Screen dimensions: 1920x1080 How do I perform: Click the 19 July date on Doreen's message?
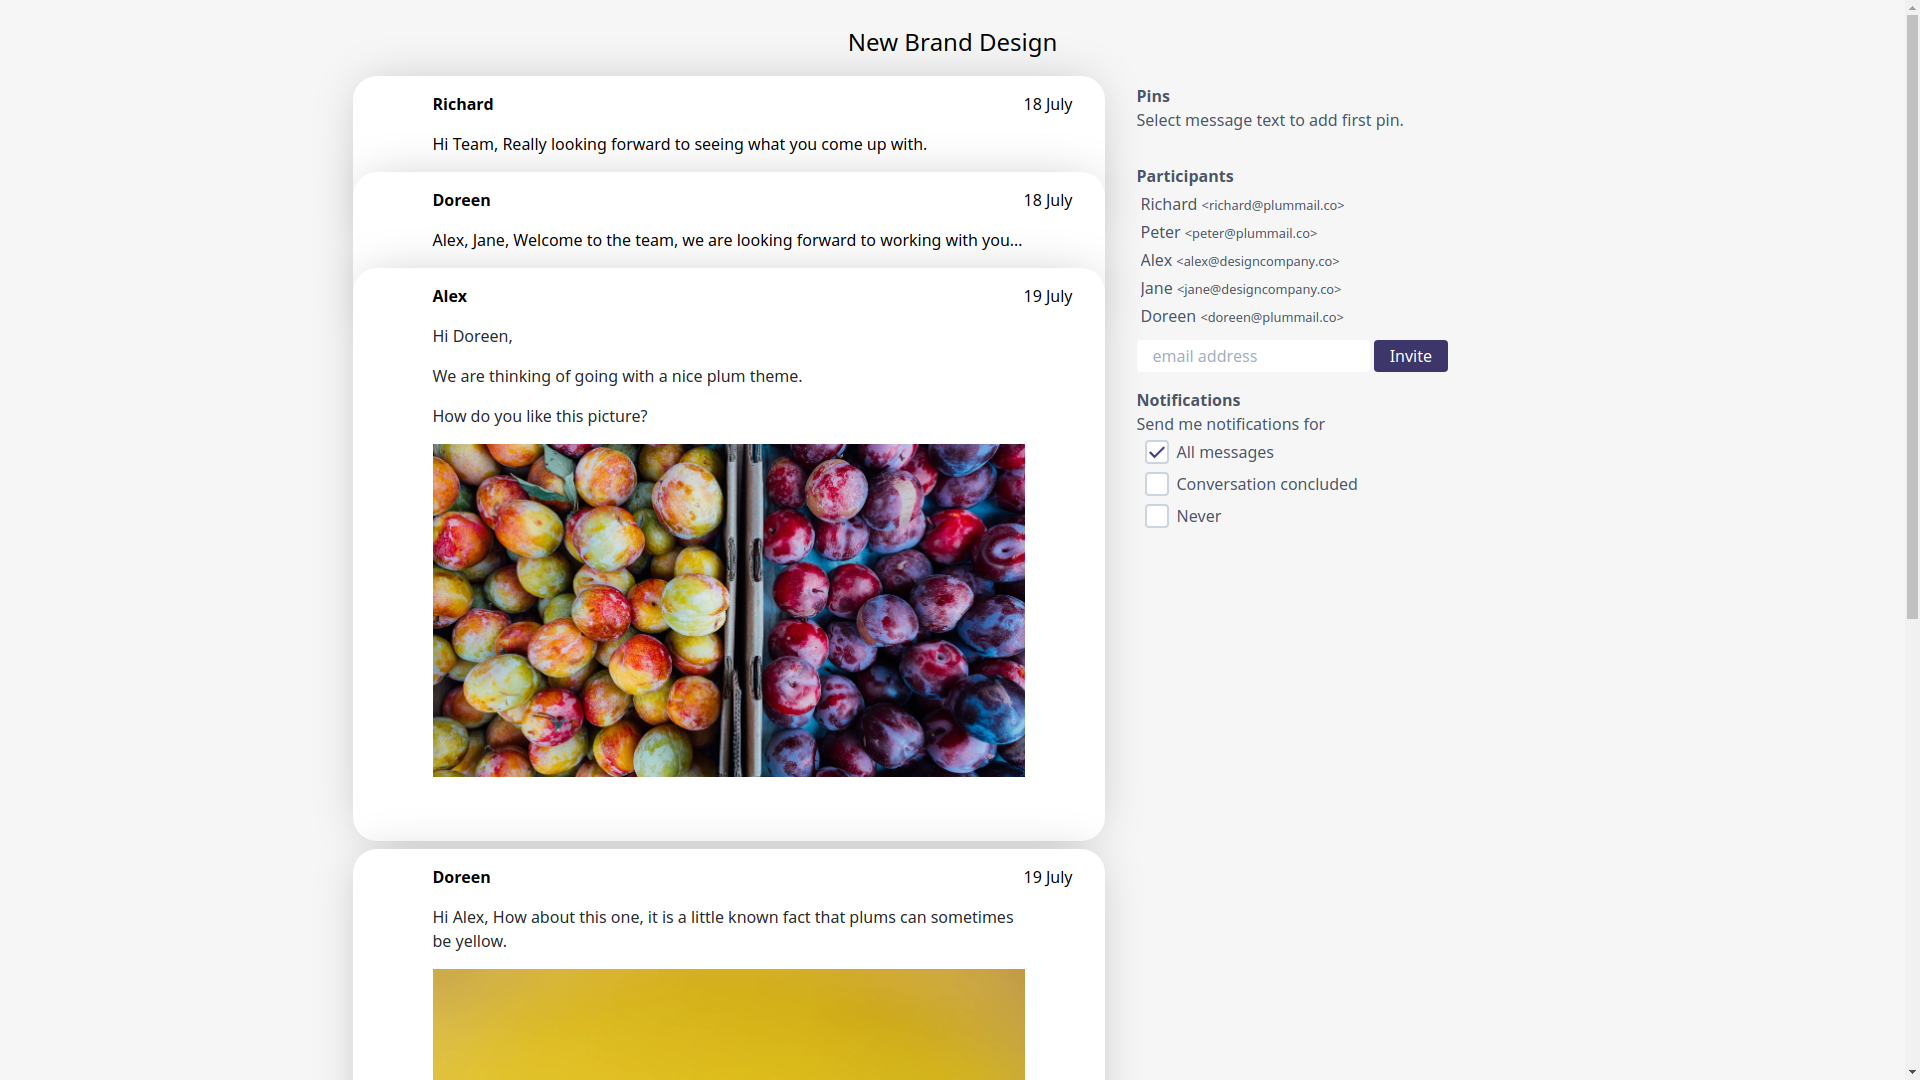tap(1047, 877)
